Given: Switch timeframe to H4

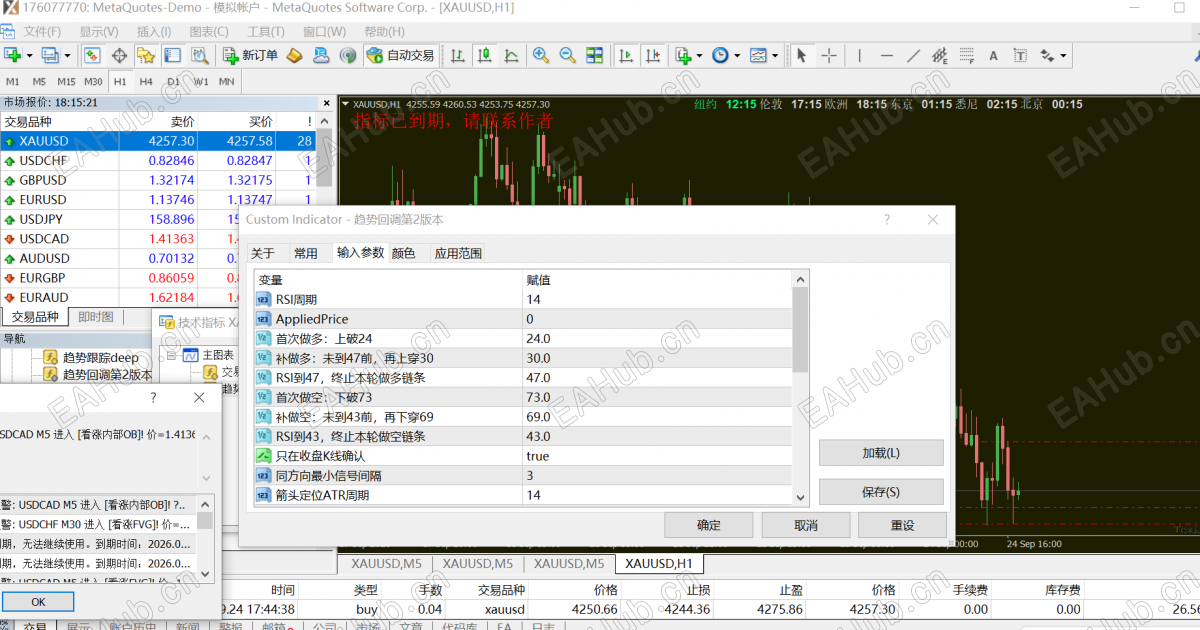Looking at the screenshot, I should pyautogui.click(x=146, y=81).
